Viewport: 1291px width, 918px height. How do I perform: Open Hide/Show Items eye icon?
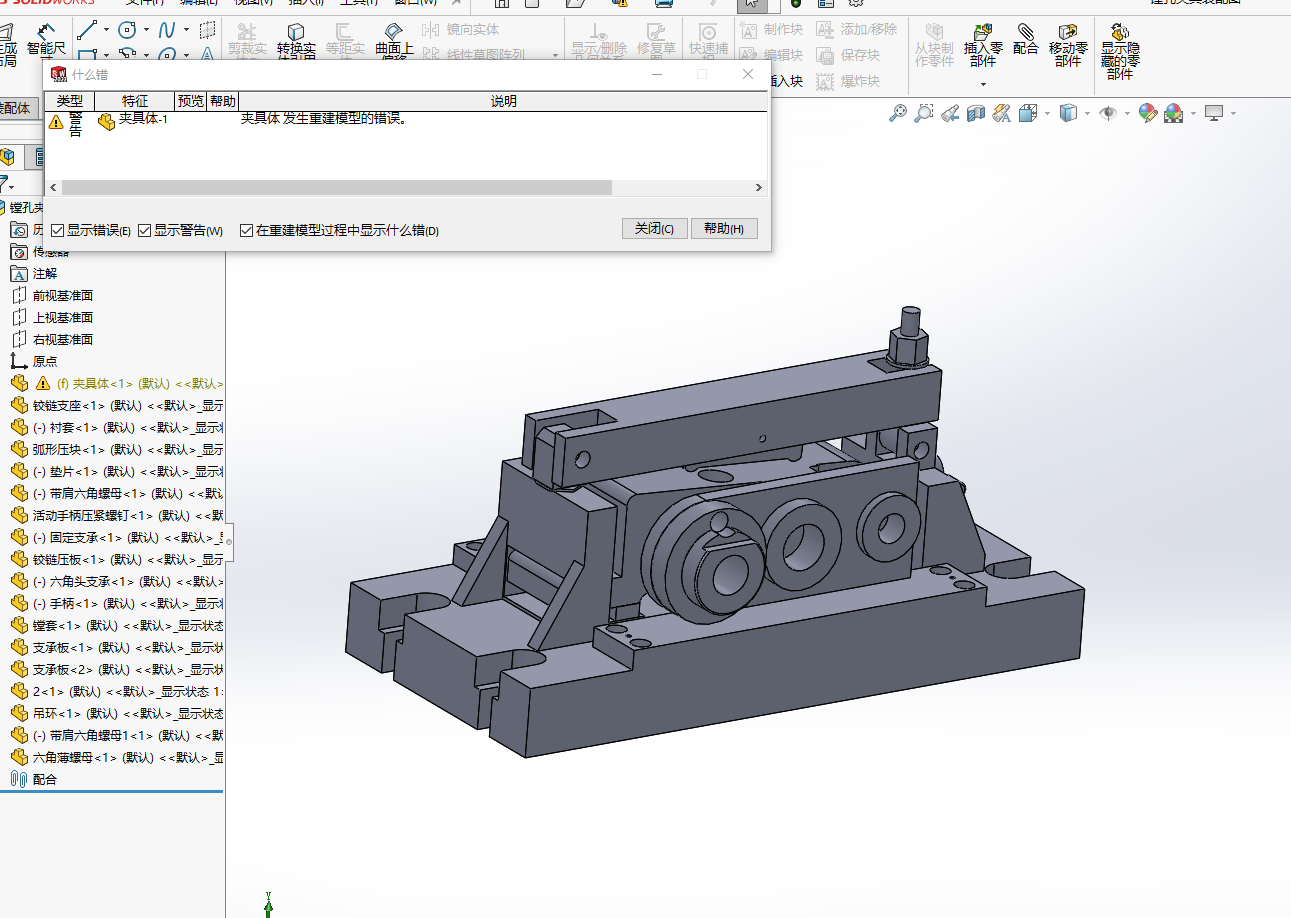1108,113
